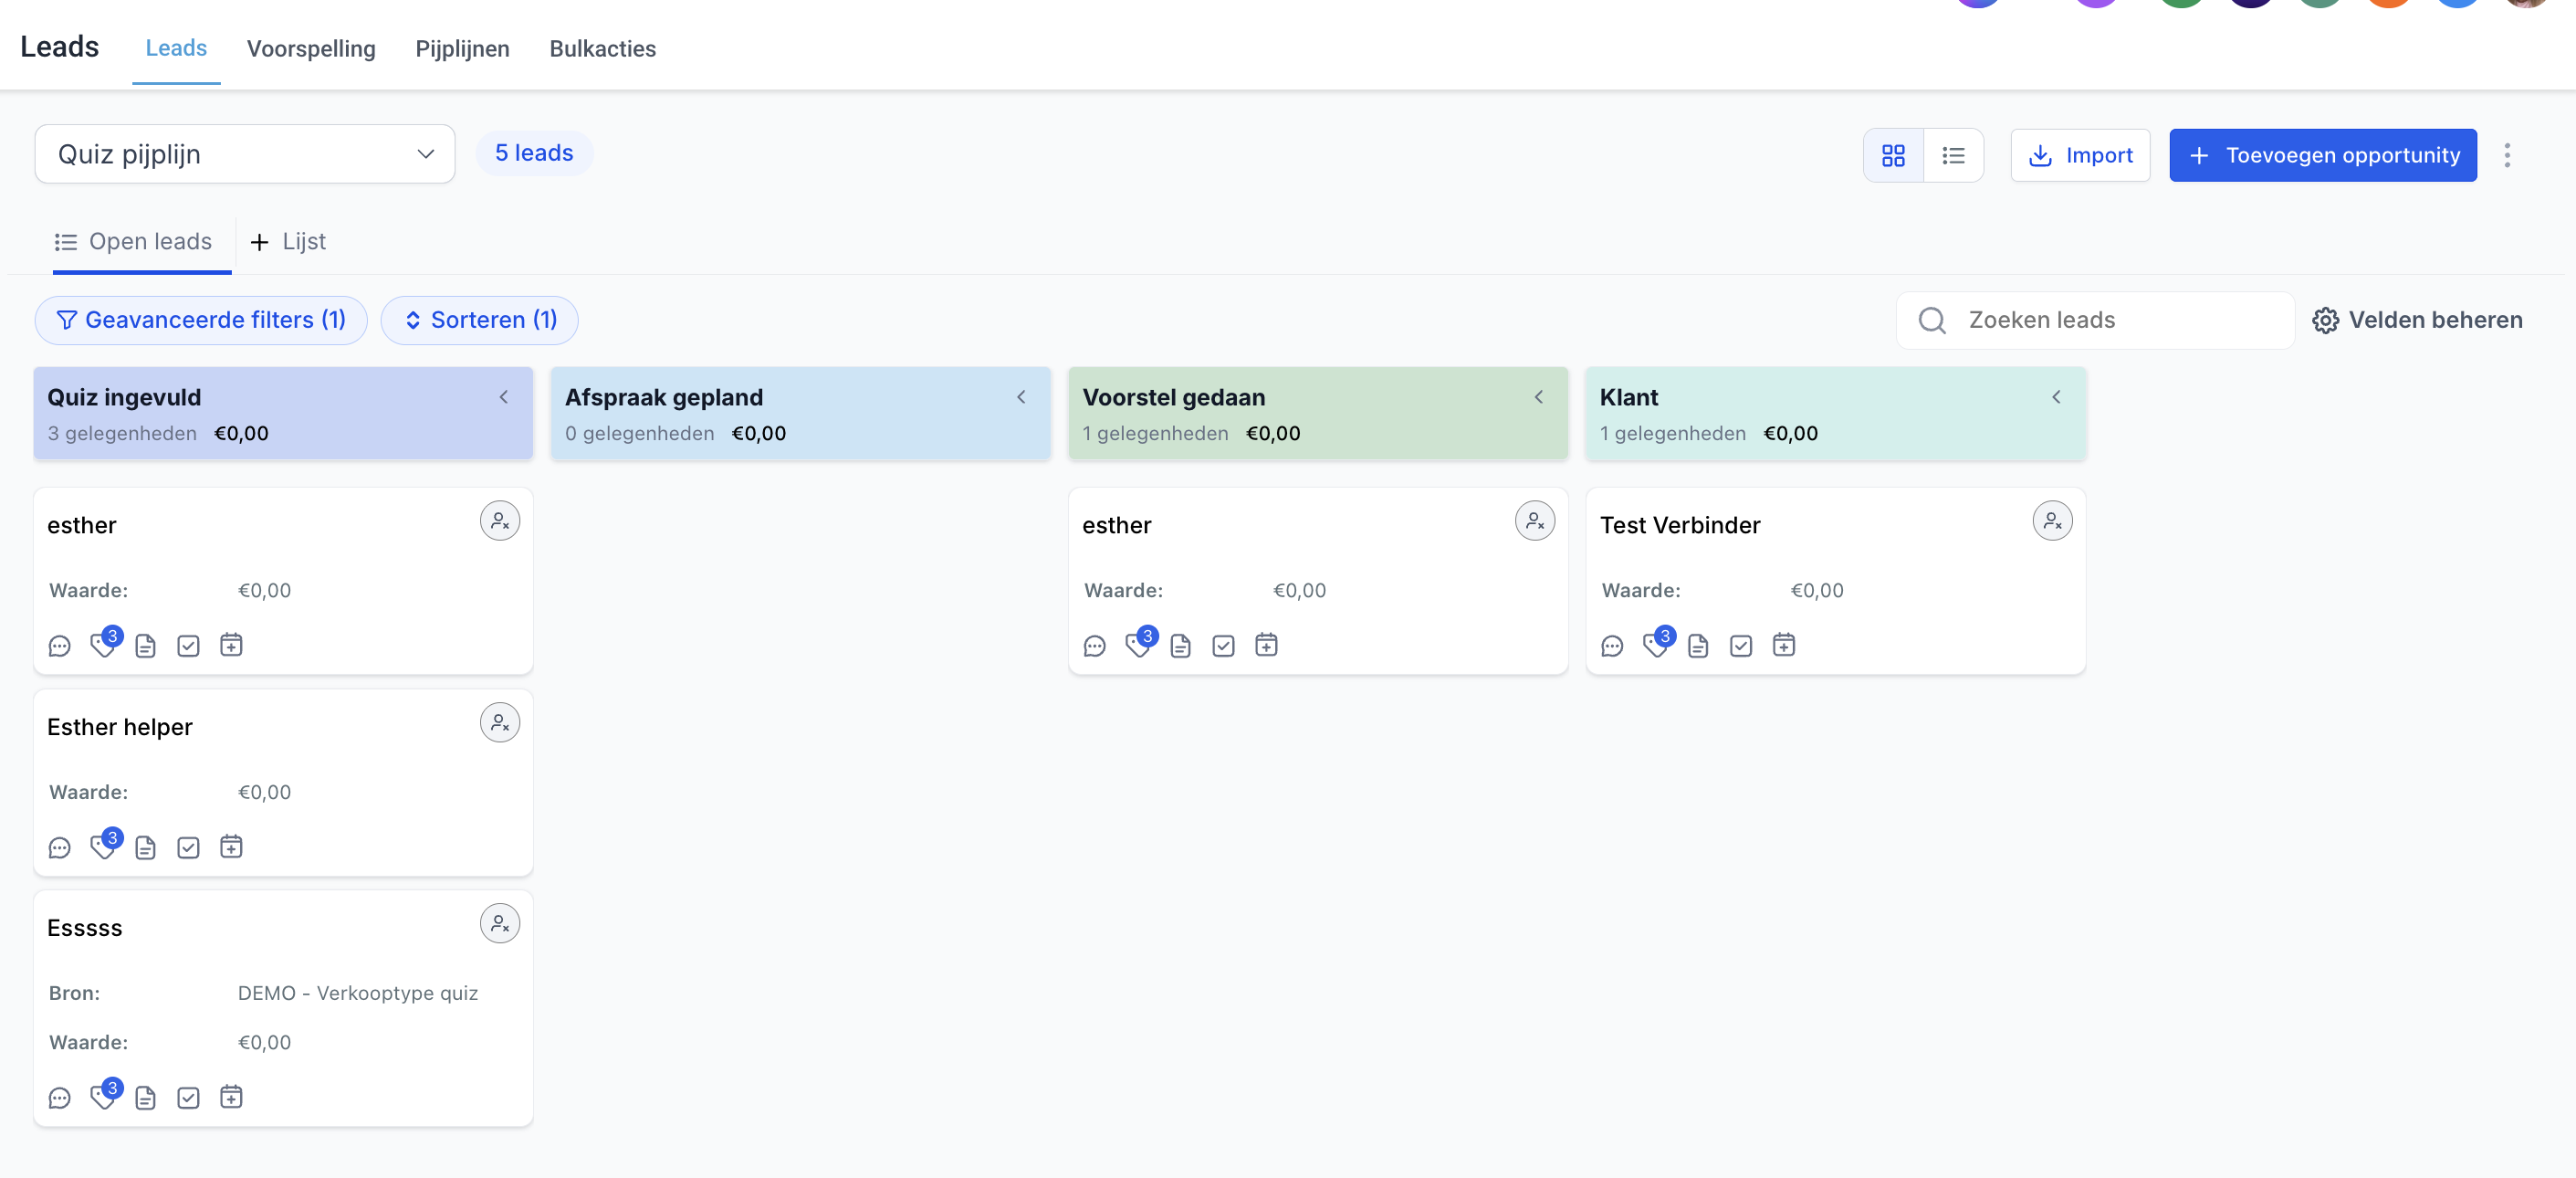This screenshot has height=1178, width=2576.
Task: Click Toevoegen opportunity button
Action: (x=2323, y=155)
